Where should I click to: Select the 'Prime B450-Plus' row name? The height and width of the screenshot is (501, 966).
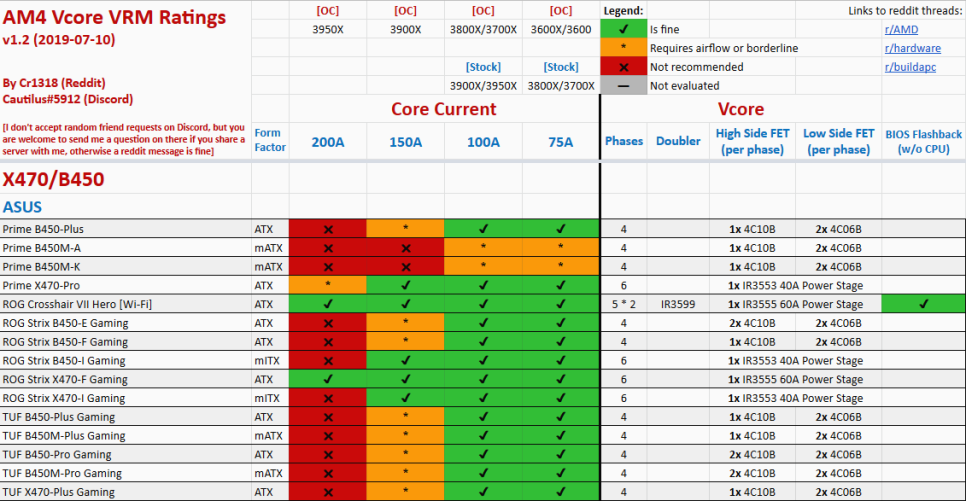tap(43, 229)
